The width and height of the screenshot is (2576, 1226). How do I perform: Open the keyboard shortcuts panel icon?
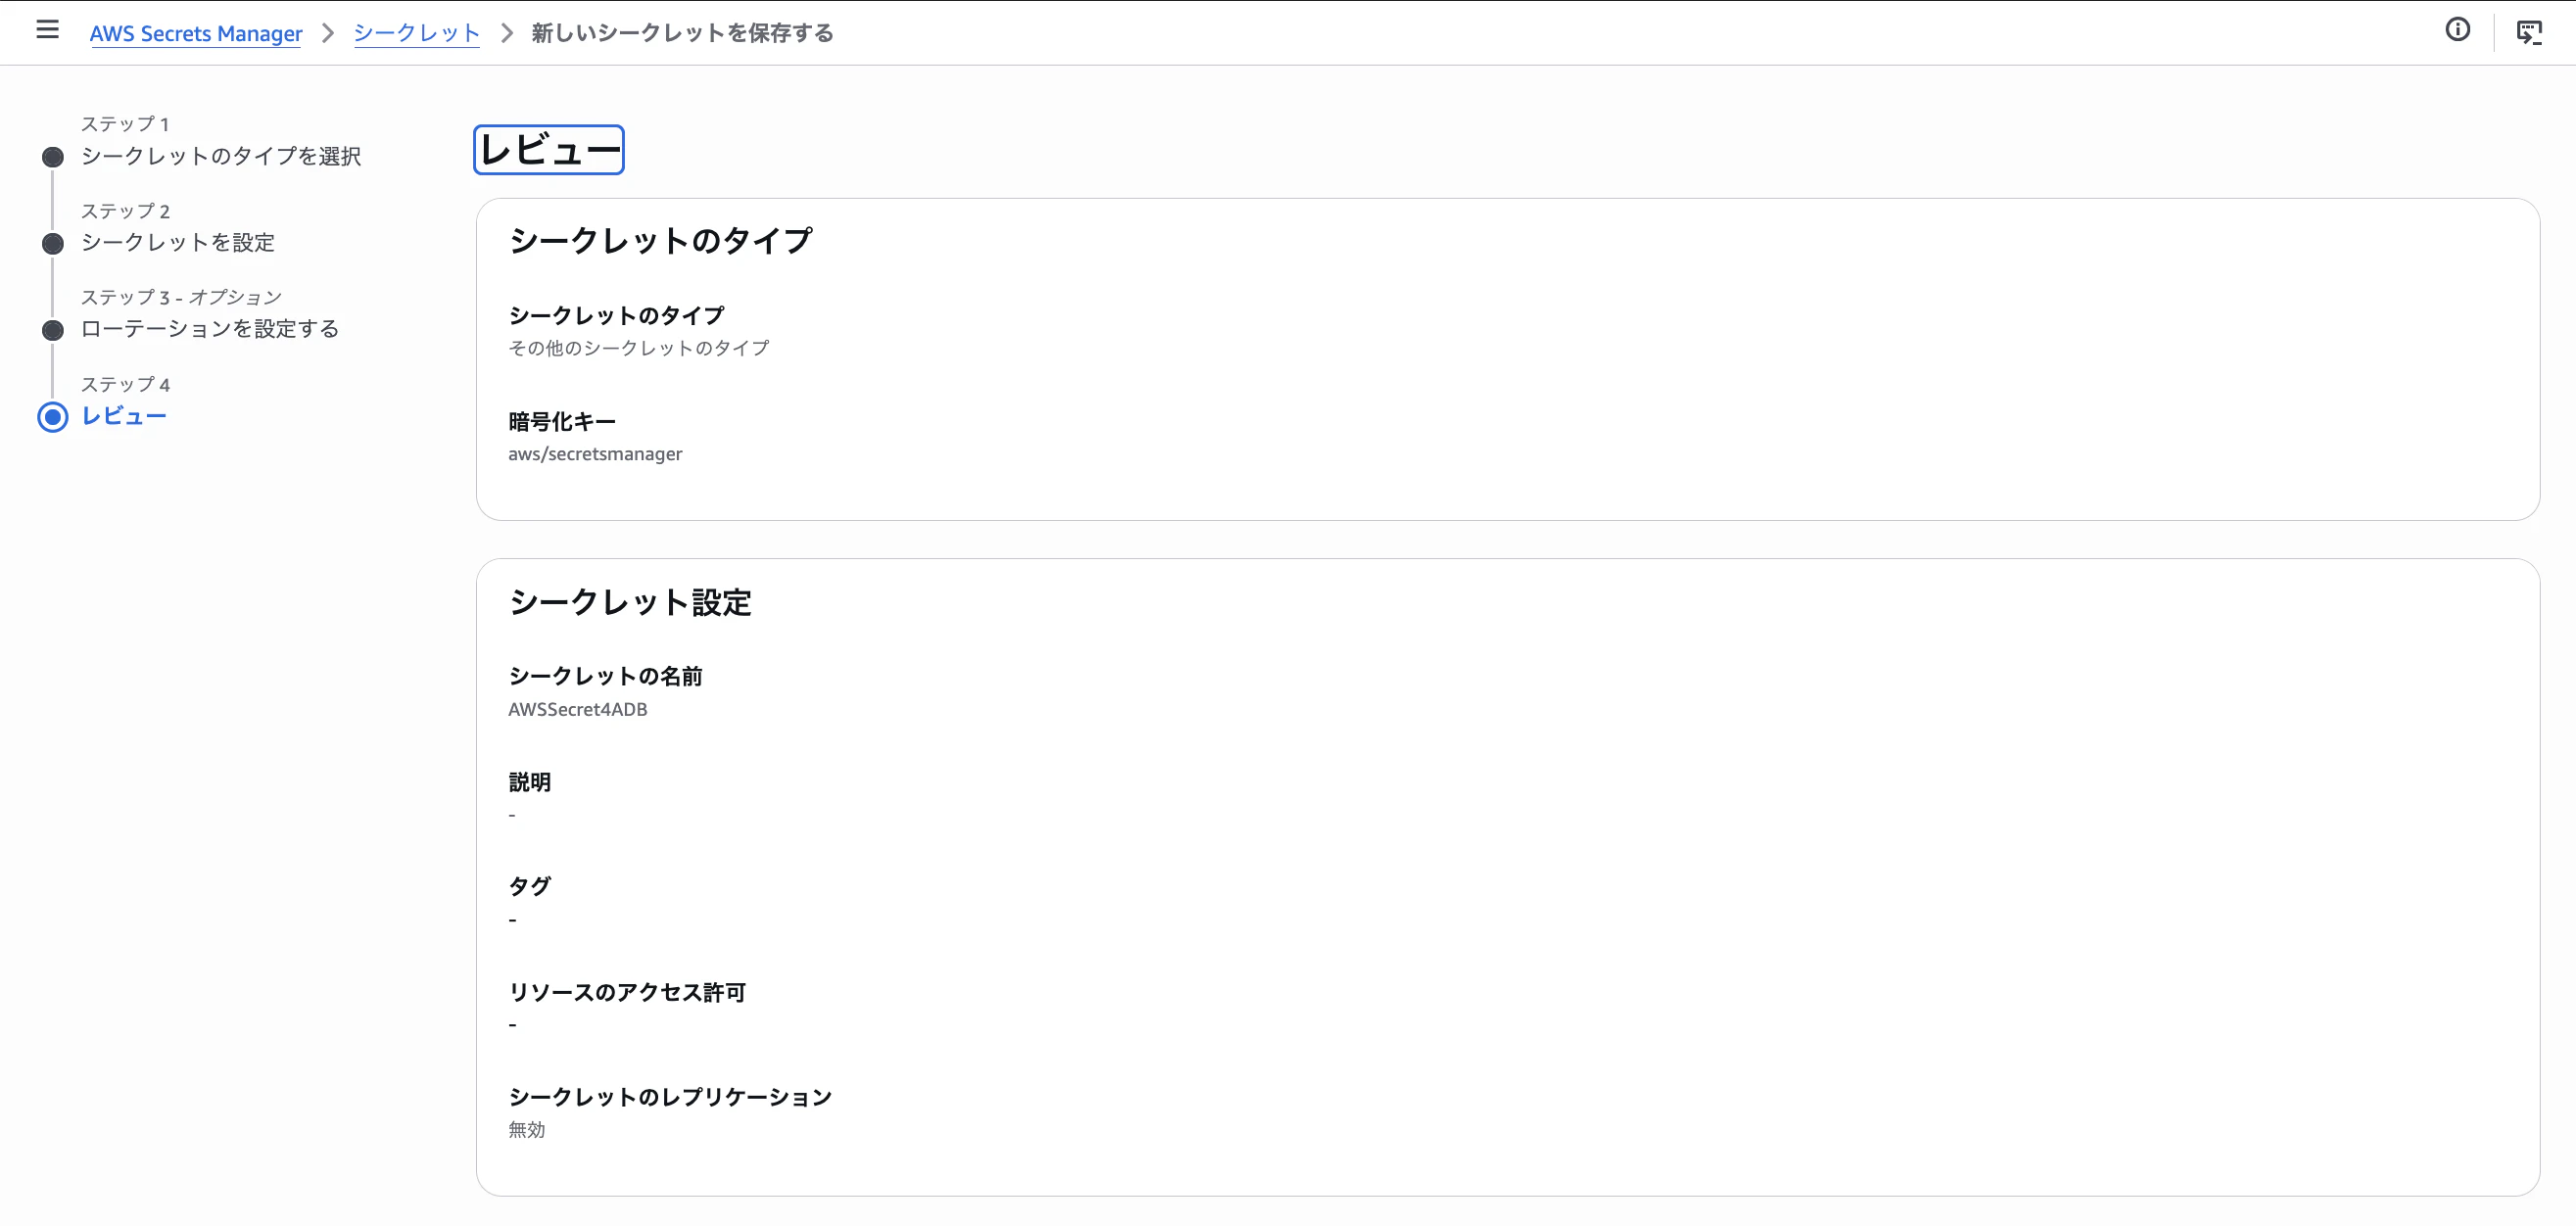tap(2531, 31)
